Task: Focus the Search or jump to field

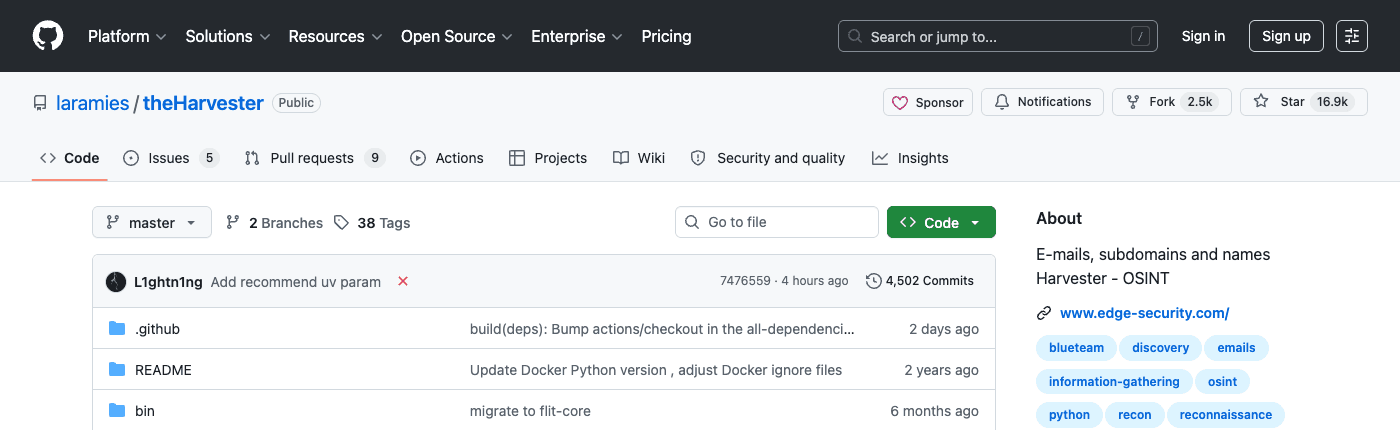Action: click(998, 36)
